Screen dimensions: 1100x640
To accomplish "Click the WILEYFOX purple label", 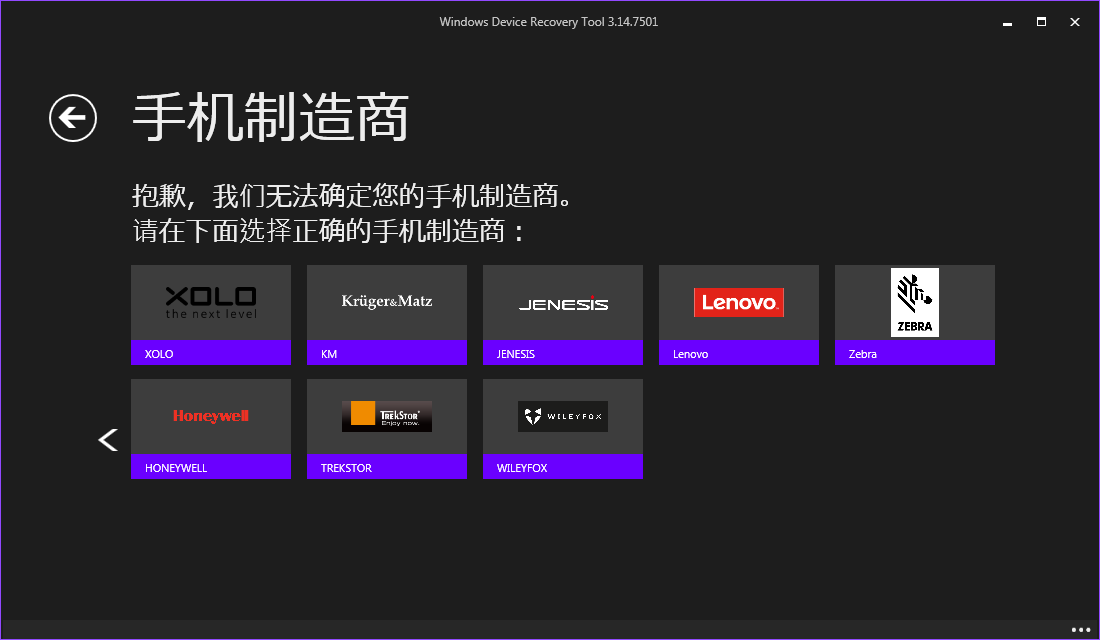I will point(563,467).
